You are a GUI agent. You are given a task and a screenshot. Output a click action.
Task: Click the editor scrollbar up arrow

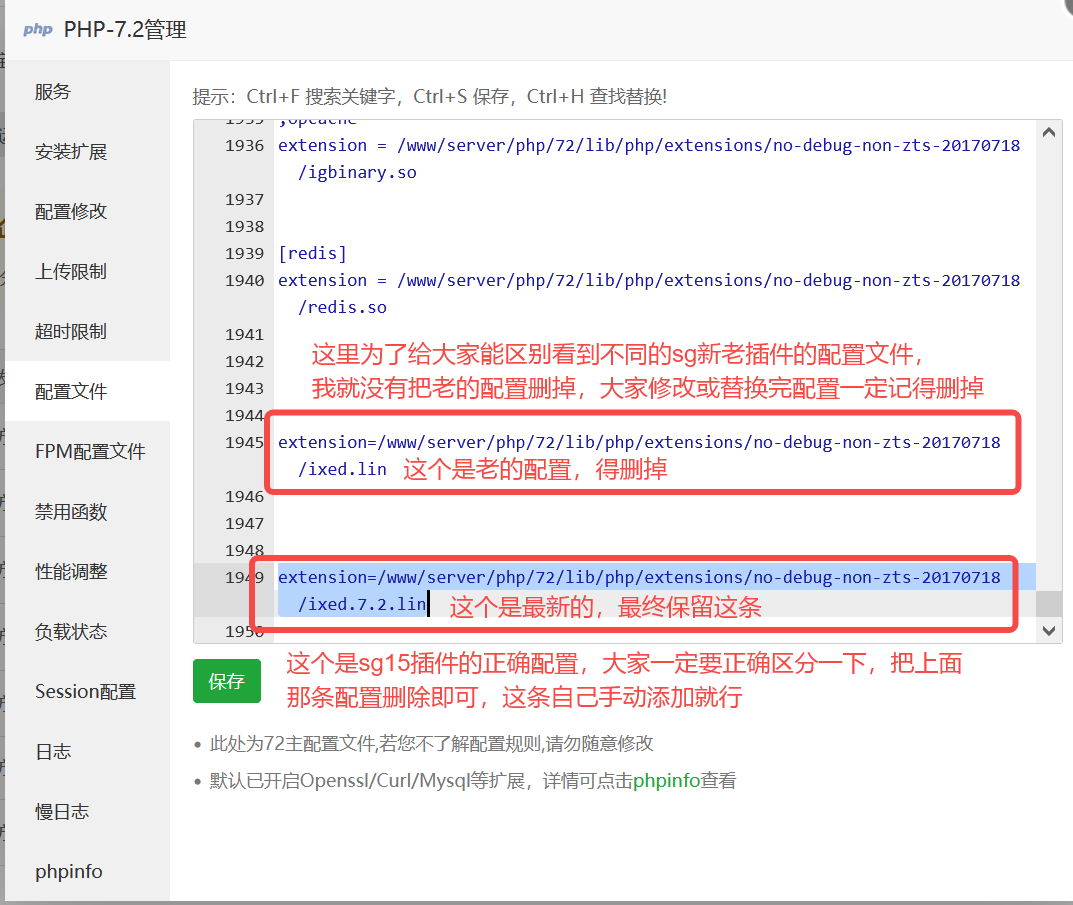[x=1049, y=132]
